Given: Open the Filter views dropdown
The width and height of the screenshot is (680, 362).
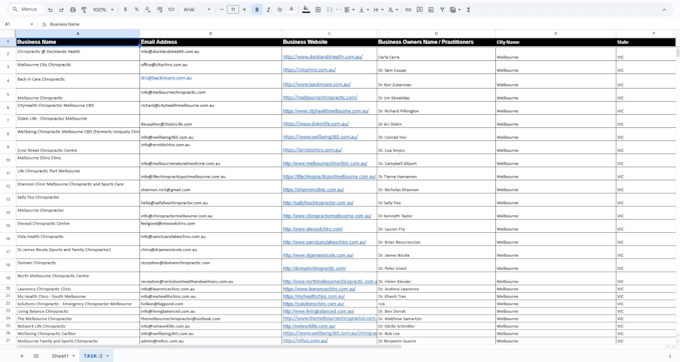Looking at the screenshot, I should tap(455, 10).
